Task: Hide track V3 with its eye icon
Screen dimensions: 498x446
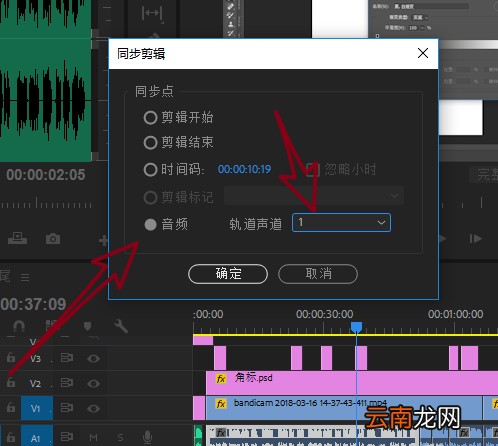Action: (93, 358)
